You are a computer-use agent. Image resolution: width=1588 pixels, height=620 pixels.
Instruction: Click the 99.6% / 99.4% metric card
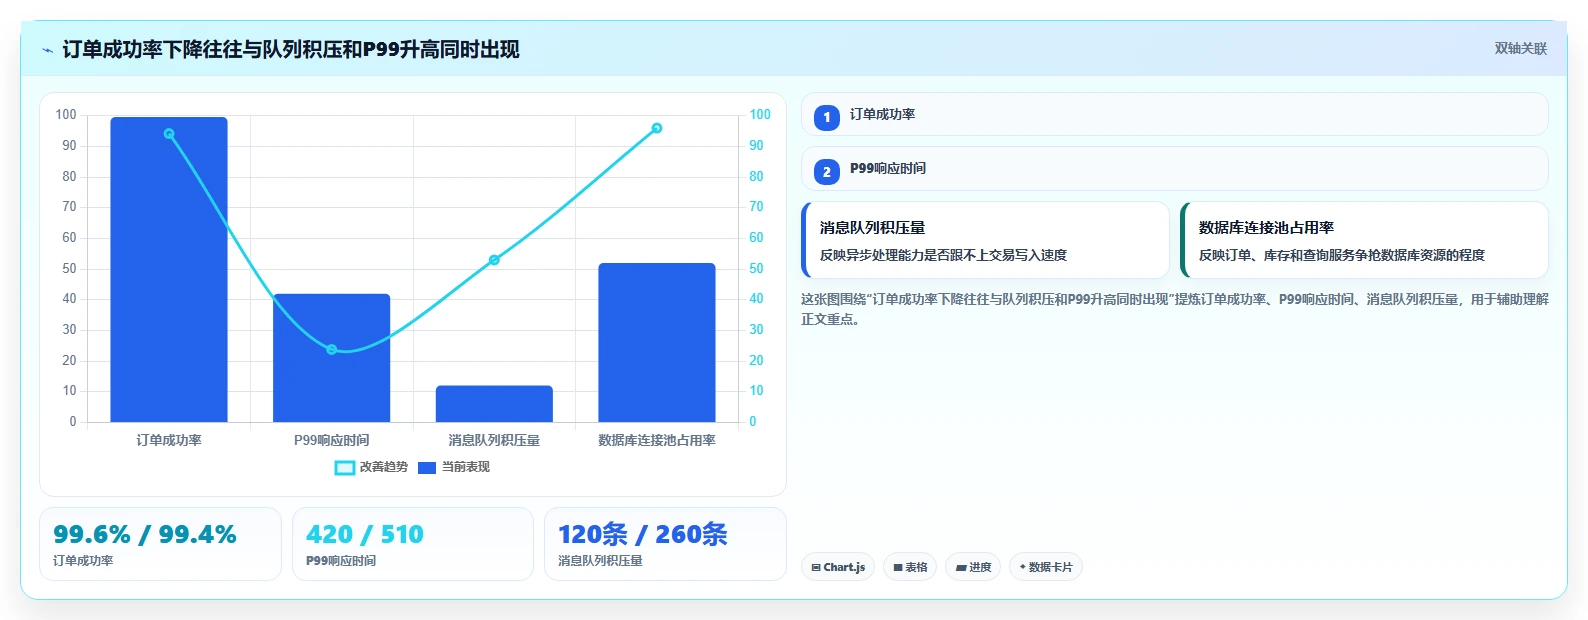pyautogui.click(x=161, y=544)
